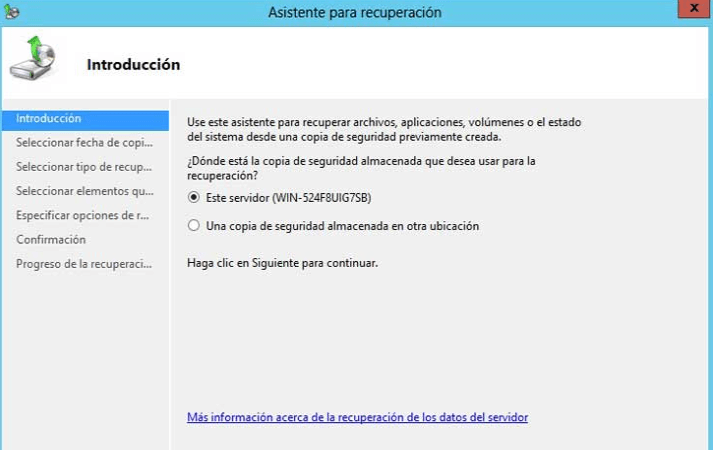The image size is (713, 450).
Task: Click the '¿Dónde está la copia de seguridad' question text
Action: click(361, 168)
